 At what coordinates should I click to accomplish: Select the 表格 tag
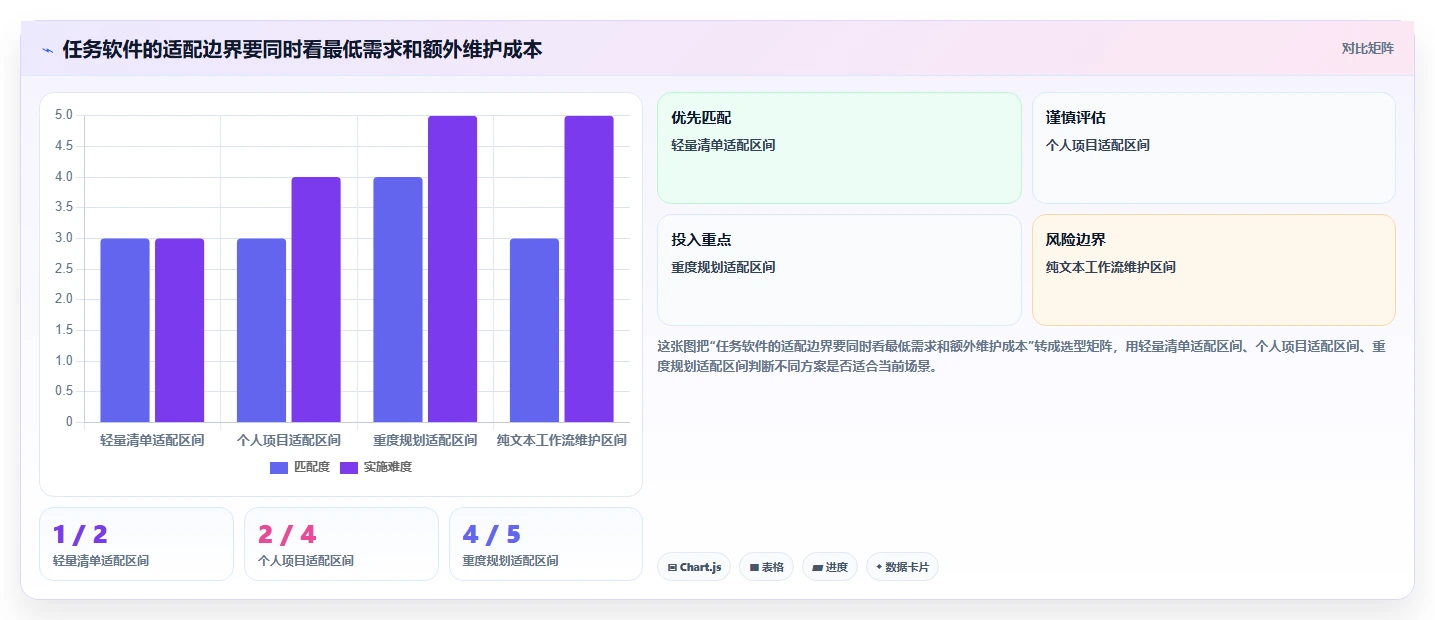tap(767, 567)
